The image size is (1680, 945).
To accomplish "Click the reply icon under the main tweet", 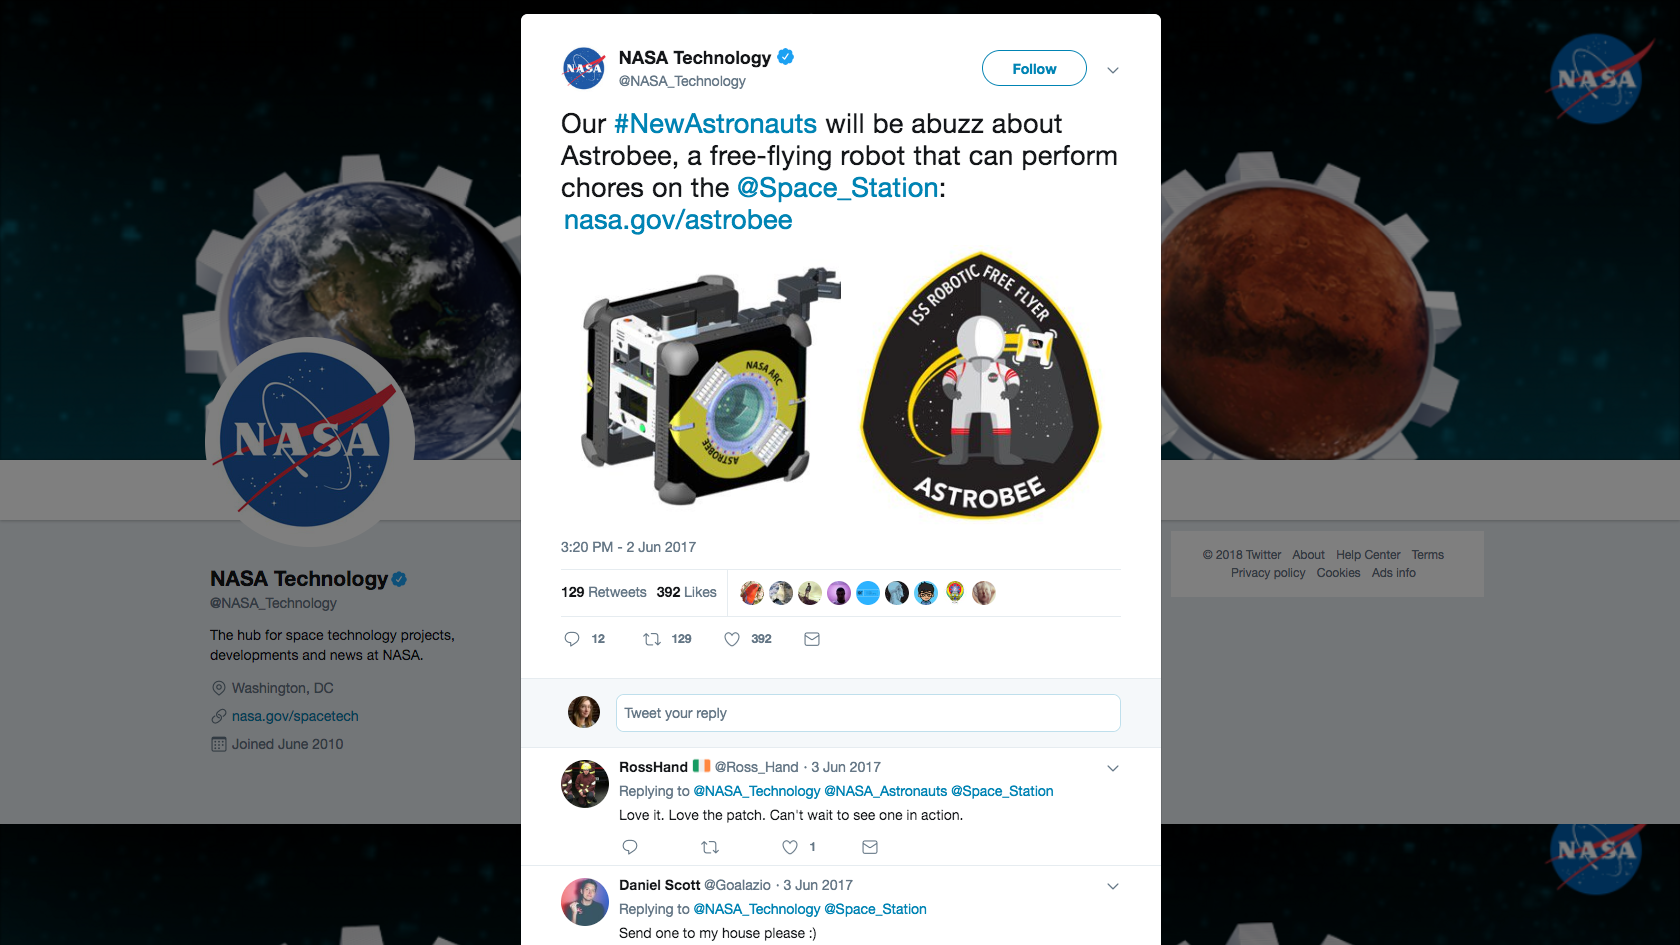I will click(x=572, y=639).
